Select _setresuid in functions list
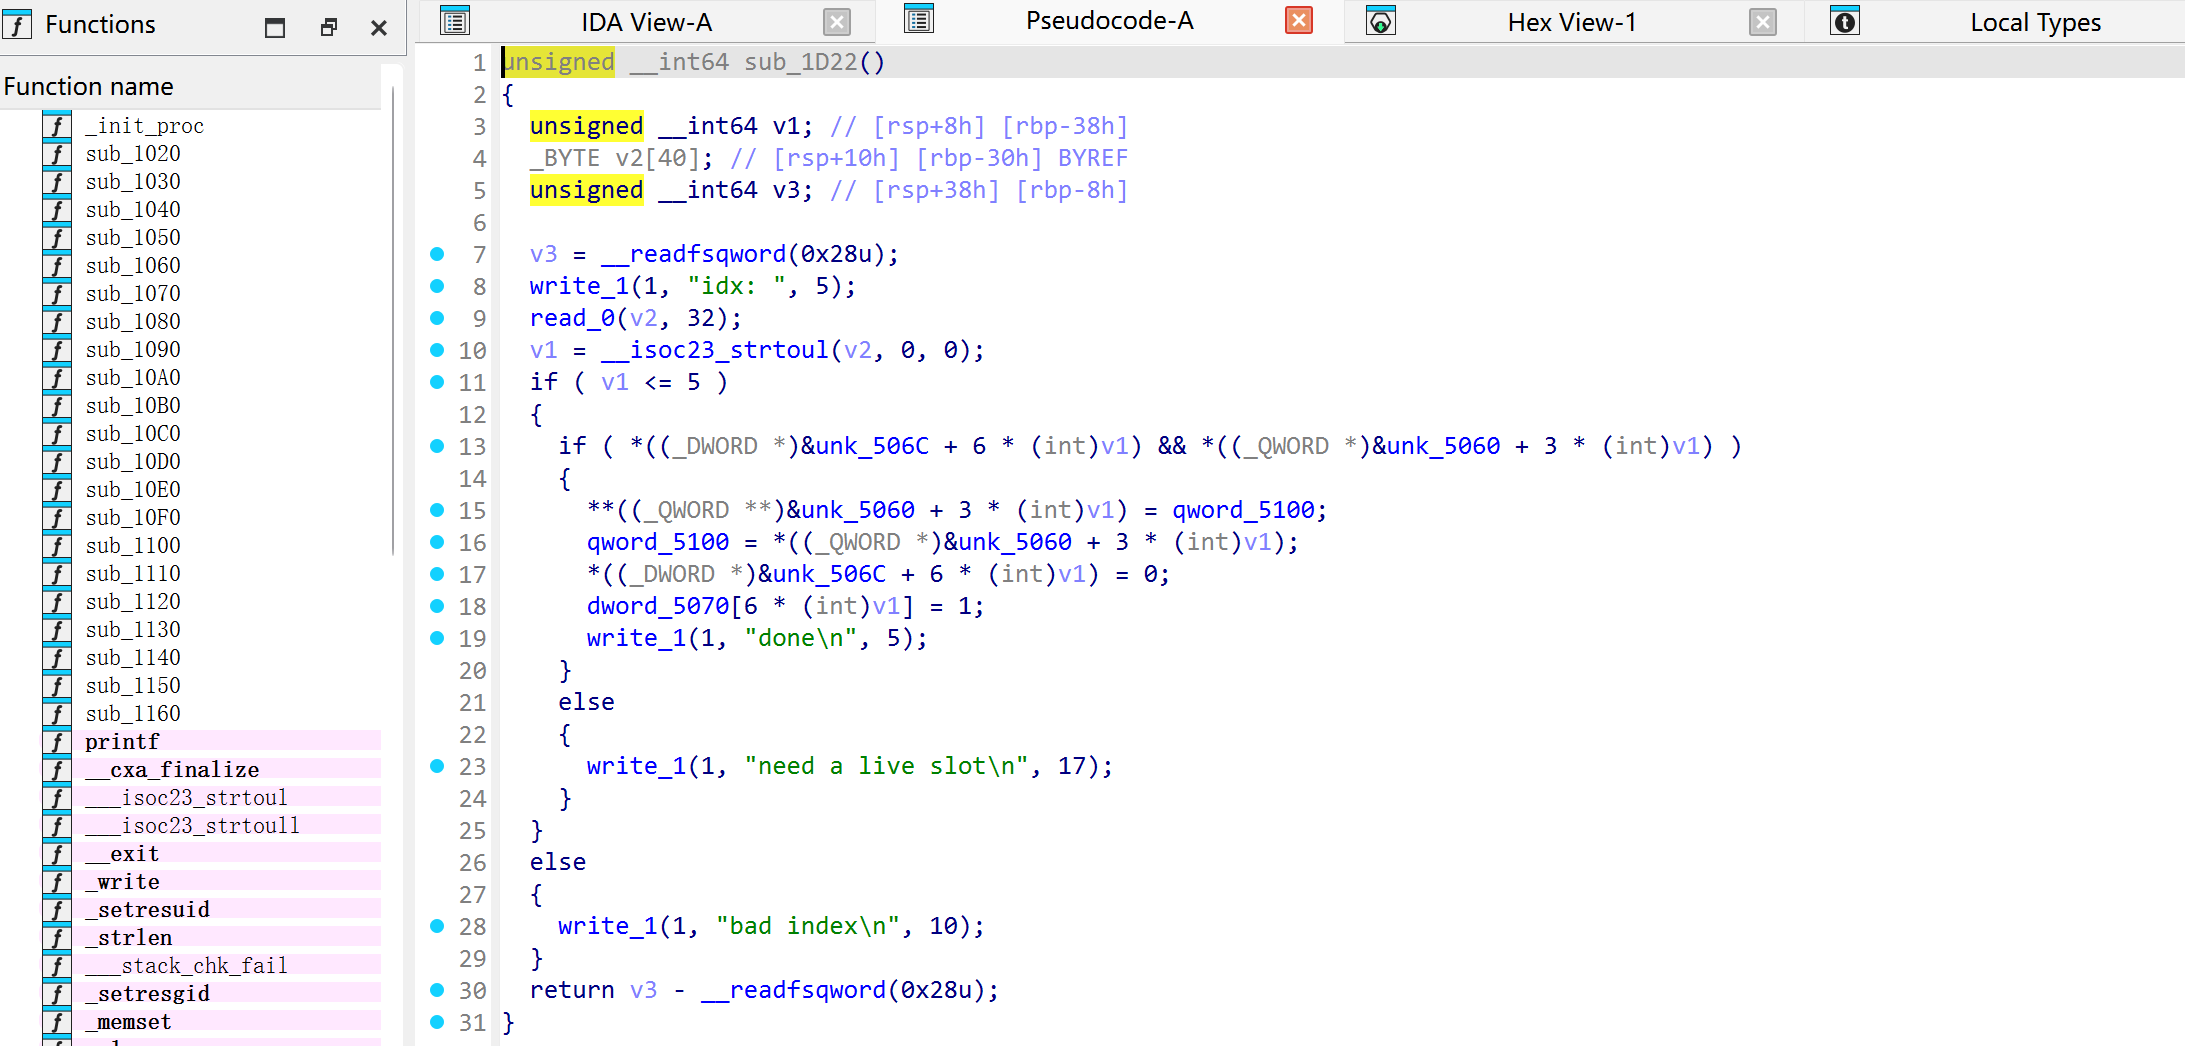Screen dimensions: 2185x1046 point(147,910)
